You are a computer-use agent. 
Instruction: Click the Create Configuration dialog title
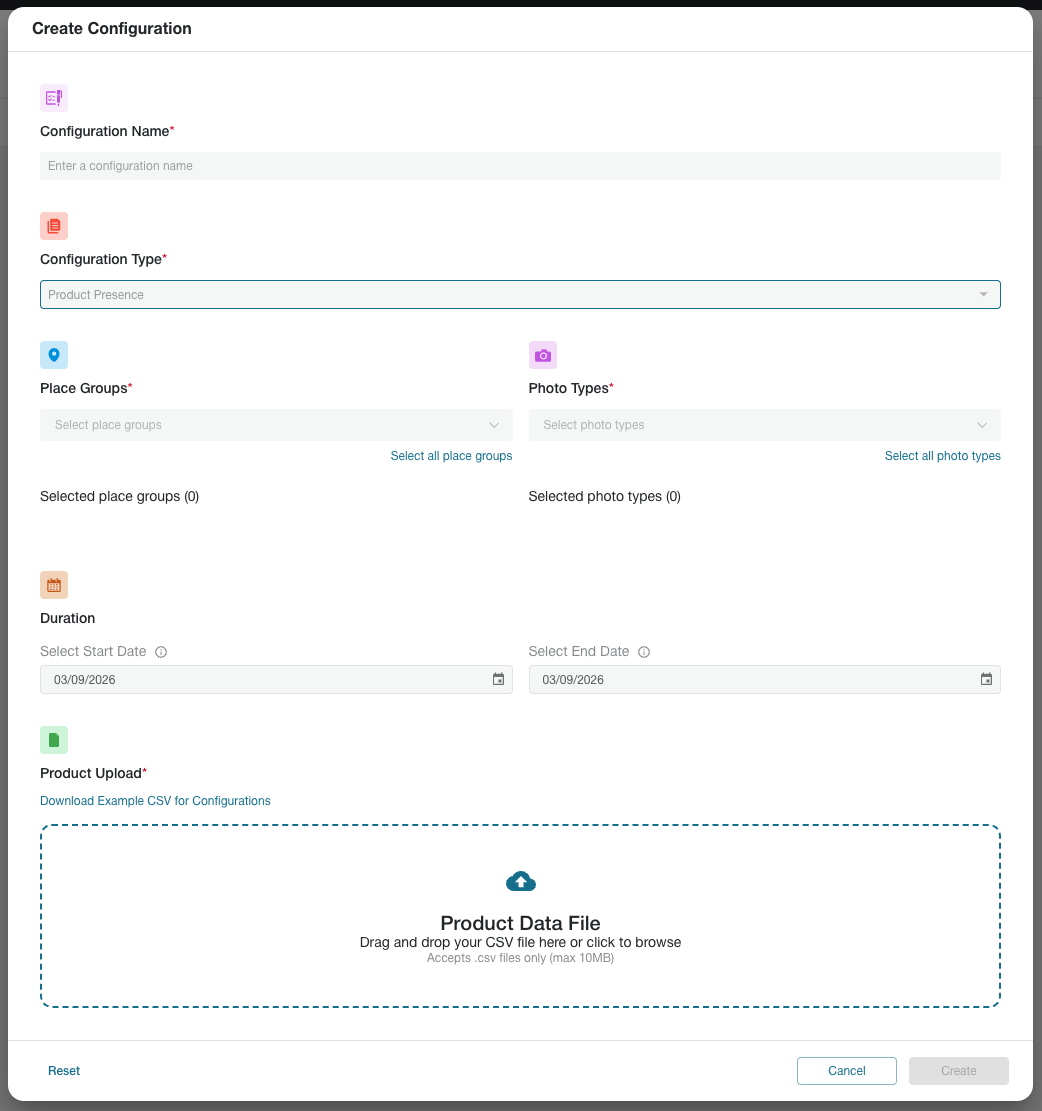pyautogui.click(x=112, y=28)
